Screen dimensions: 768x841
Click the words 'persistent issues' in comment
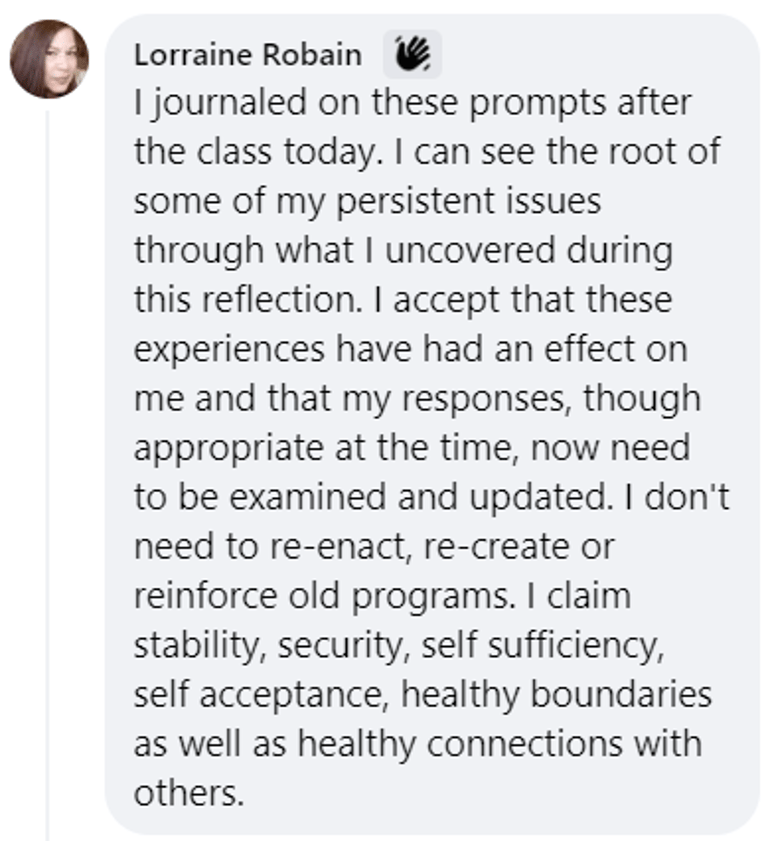469,202
